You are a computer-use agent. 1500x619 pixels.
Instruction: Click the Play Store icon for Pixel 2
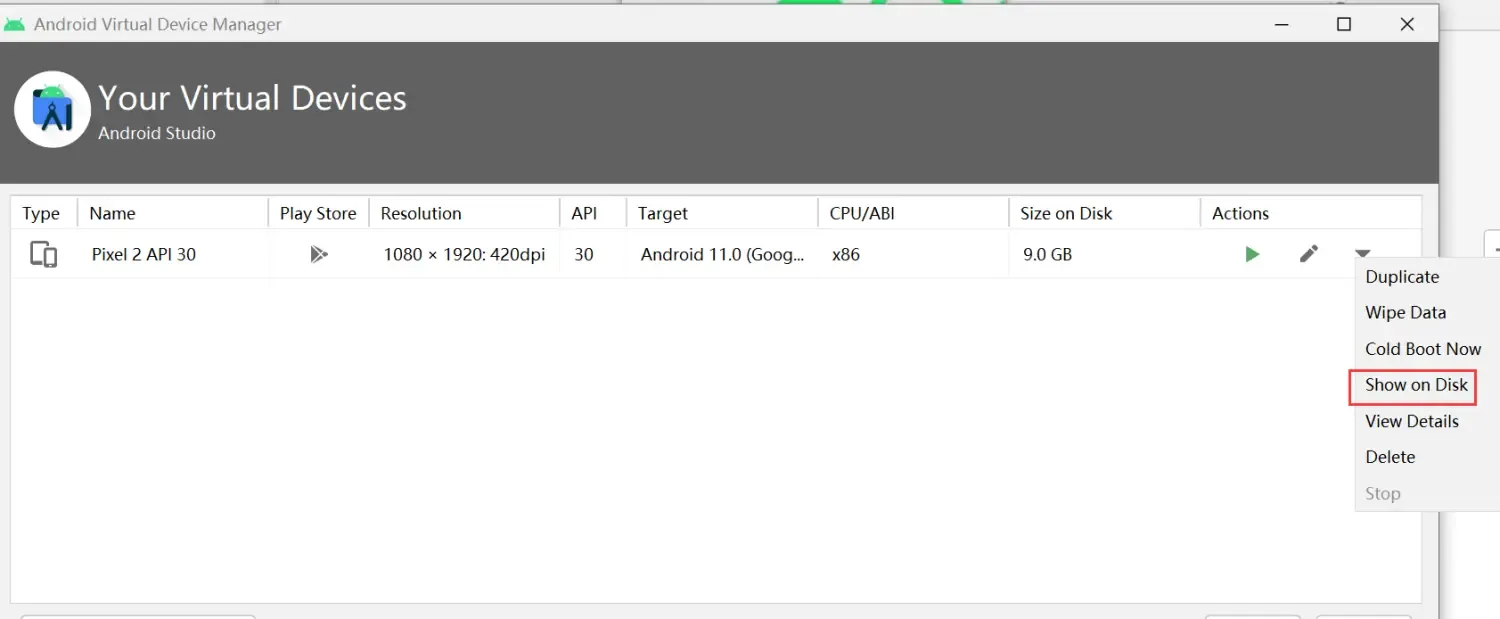tap(318, 254)
